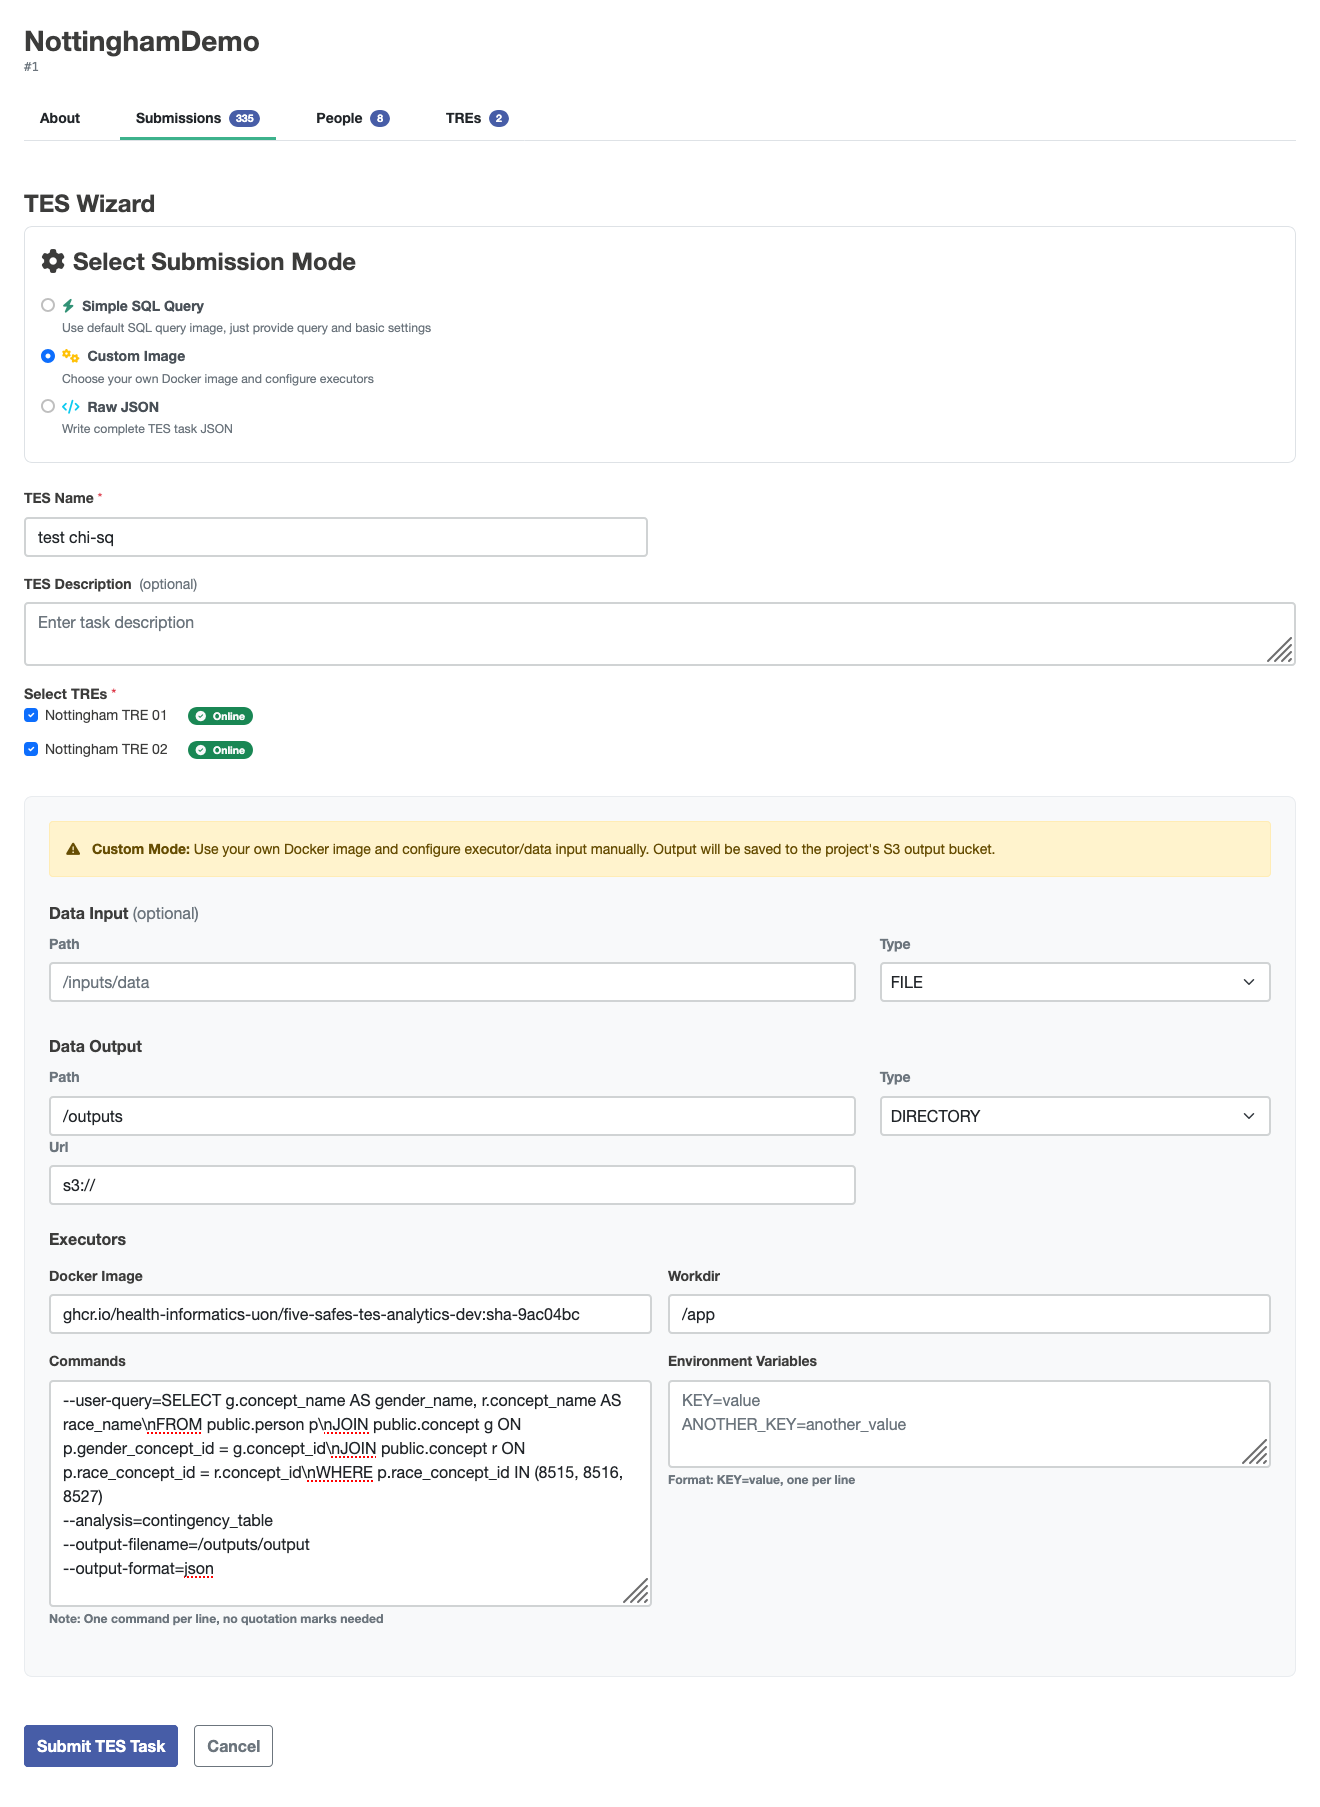Viewport: 1320px width, 1807px height.
Task: Click the resize handle of Commands textarea
Action: point(636,1590)
